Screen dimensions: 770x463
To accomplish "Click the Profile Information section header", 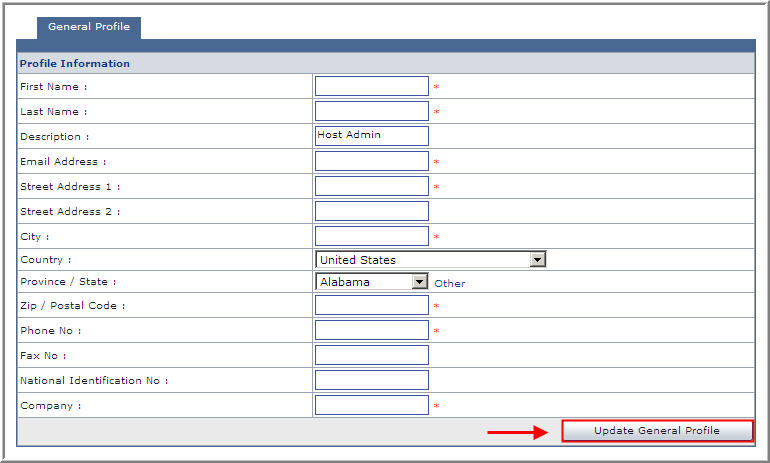I will click(75, 64).
